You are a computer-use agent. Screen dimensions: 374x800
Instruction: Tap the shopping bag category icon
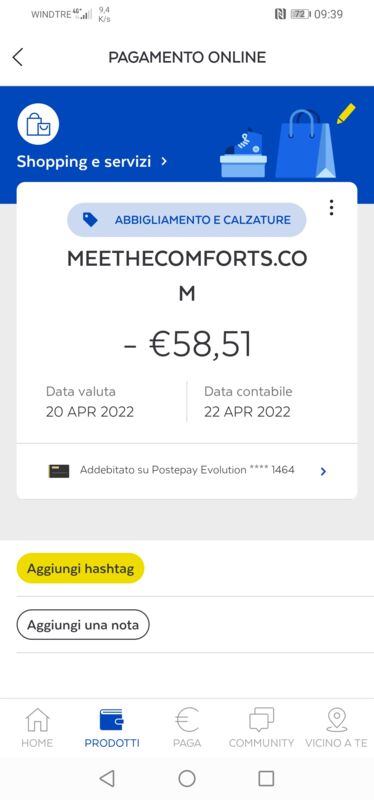(38, 124)
